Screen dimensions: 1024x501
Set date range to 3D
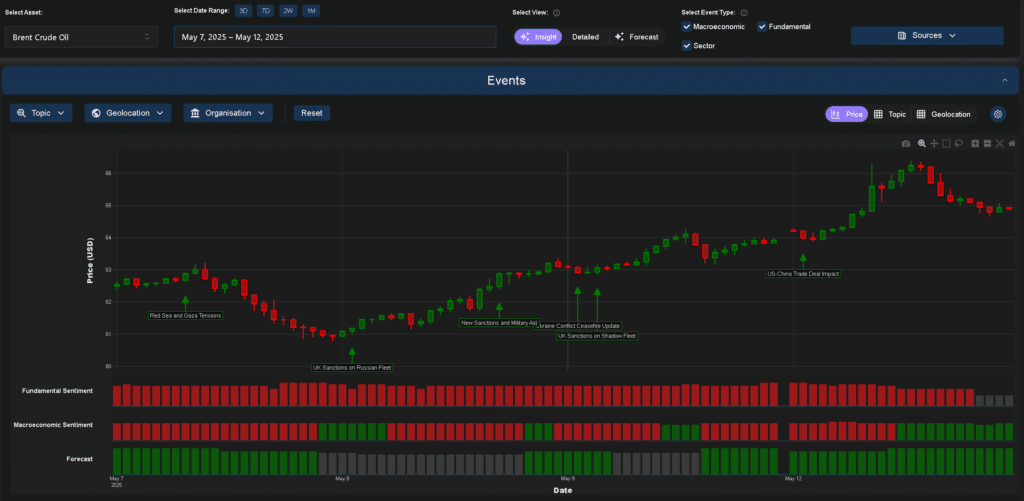click(x=244, y=11)
